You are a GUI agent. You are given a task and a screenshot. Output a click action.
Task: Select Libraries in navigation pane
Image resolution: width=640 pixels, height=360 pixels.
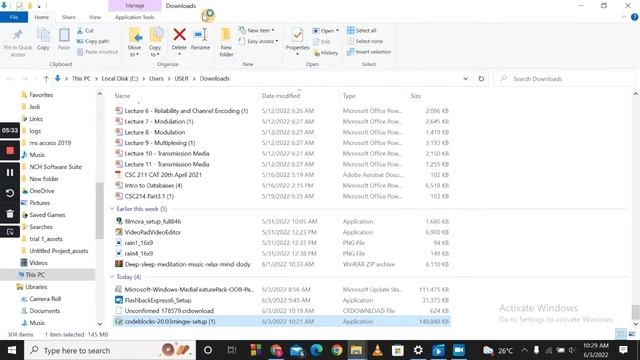pyautogui.click(x=36, y=287)
